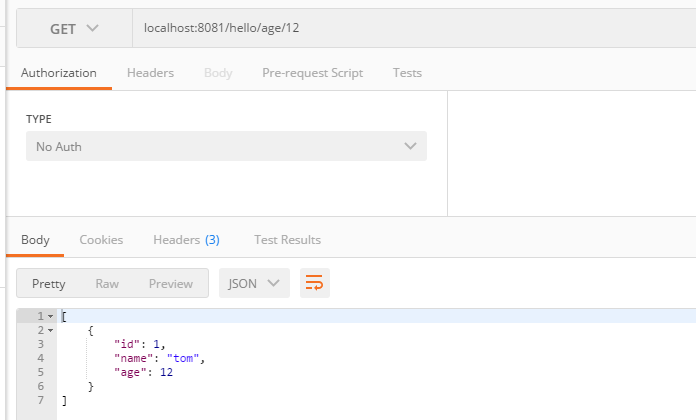Open the JSON format dropdown
This screenshot has width=696, height=420.
254,283
